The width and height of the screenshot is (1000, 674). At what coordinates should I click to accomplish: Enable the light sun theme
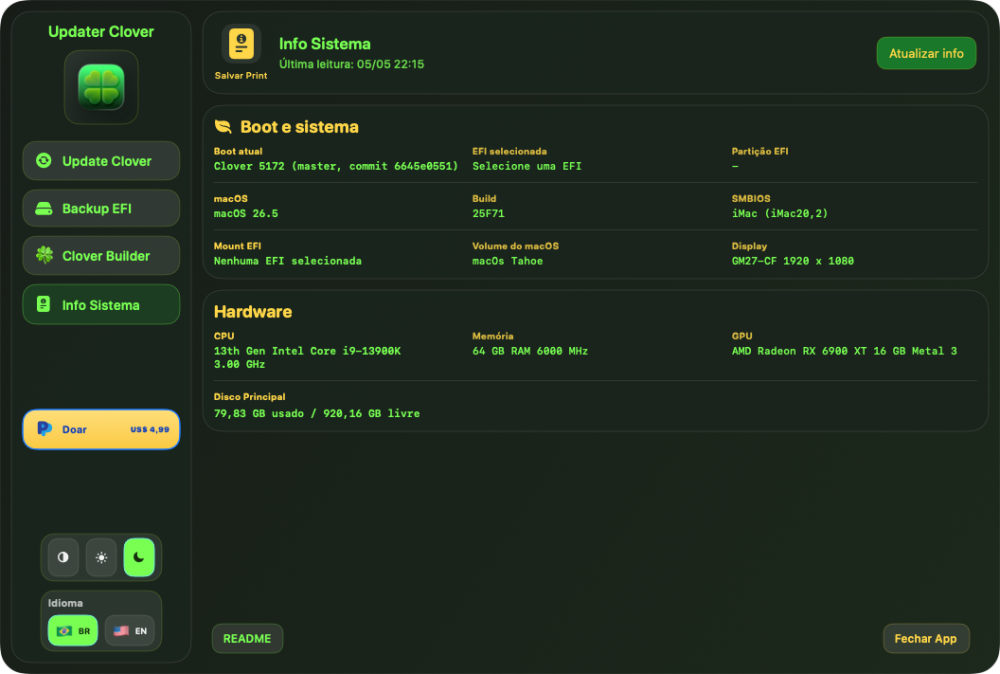pos(101,557)
